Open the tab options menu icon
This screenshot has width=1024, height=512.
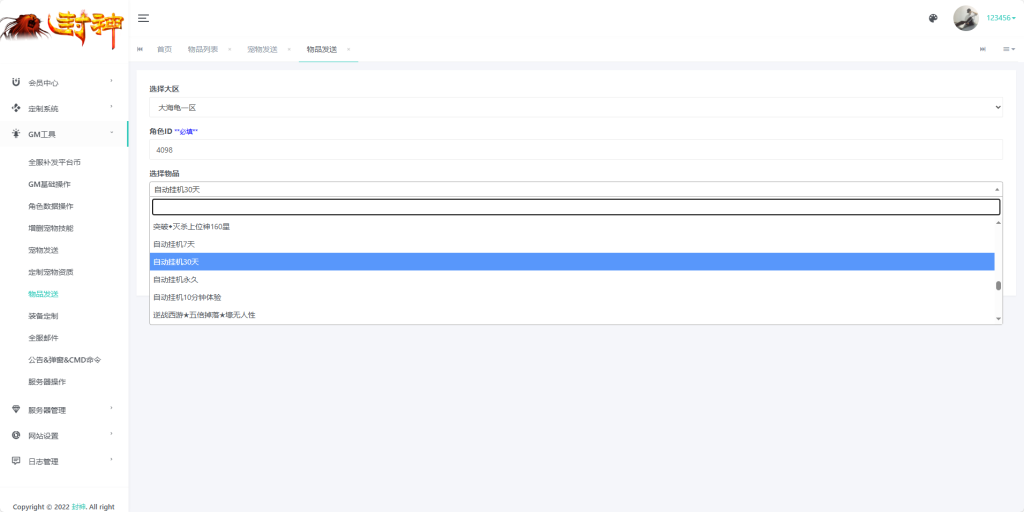tap(1009, 50)
